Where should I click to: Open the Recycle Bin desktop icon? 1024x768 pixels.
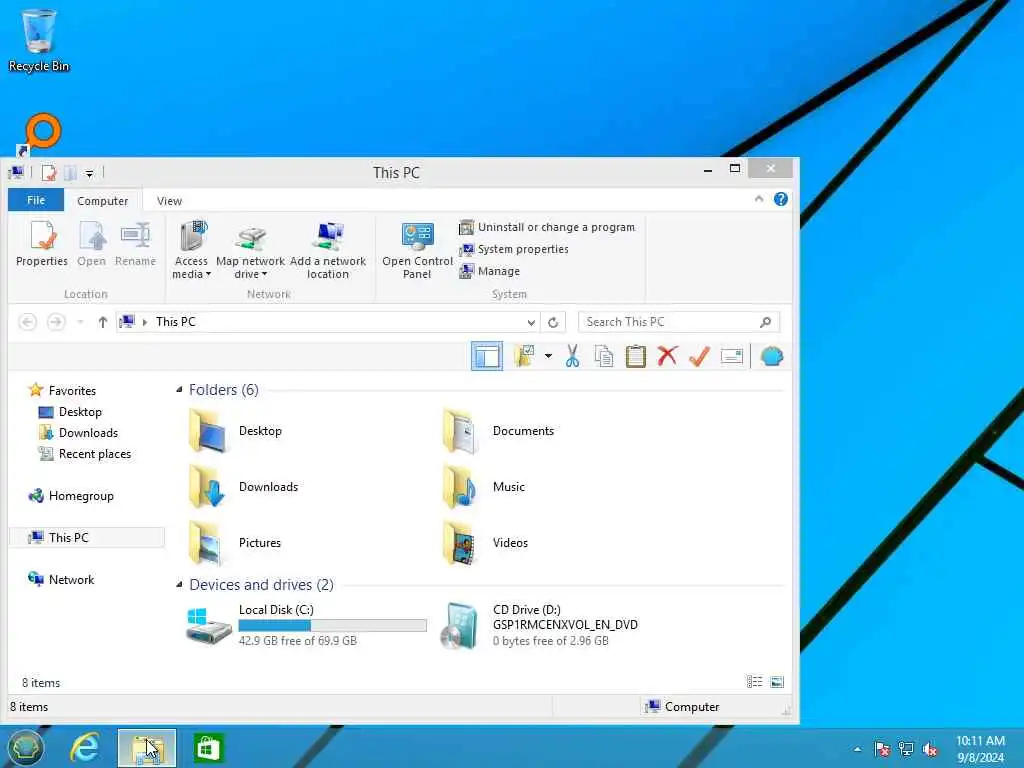coord(39,40)
